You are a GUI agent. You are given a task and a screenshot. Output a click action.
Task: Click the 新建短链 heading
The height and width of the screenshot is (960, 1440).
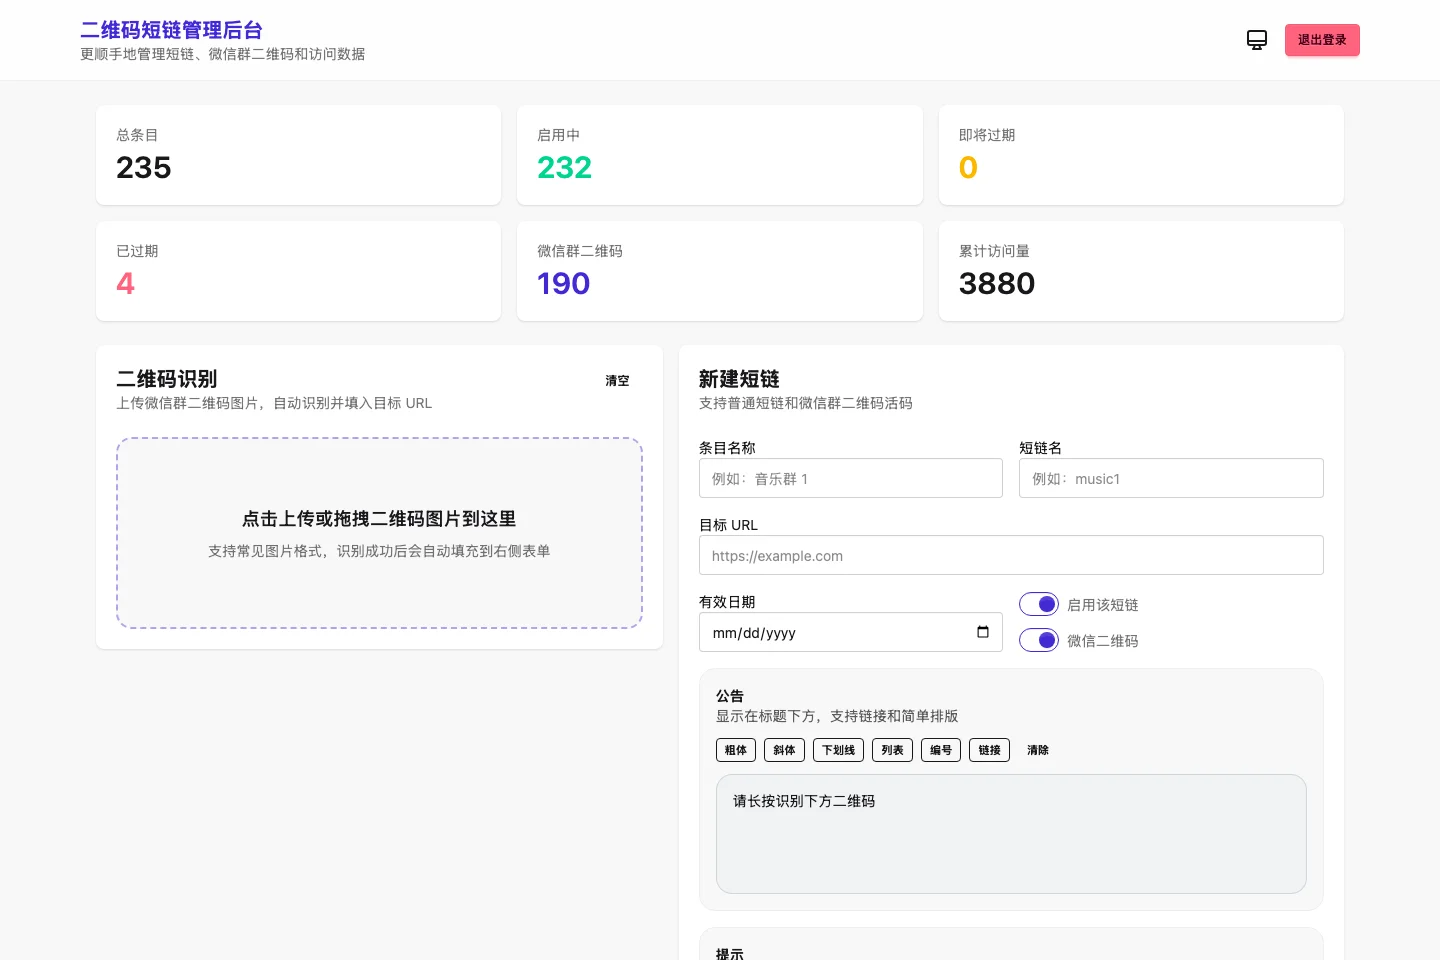click(739, 379)
